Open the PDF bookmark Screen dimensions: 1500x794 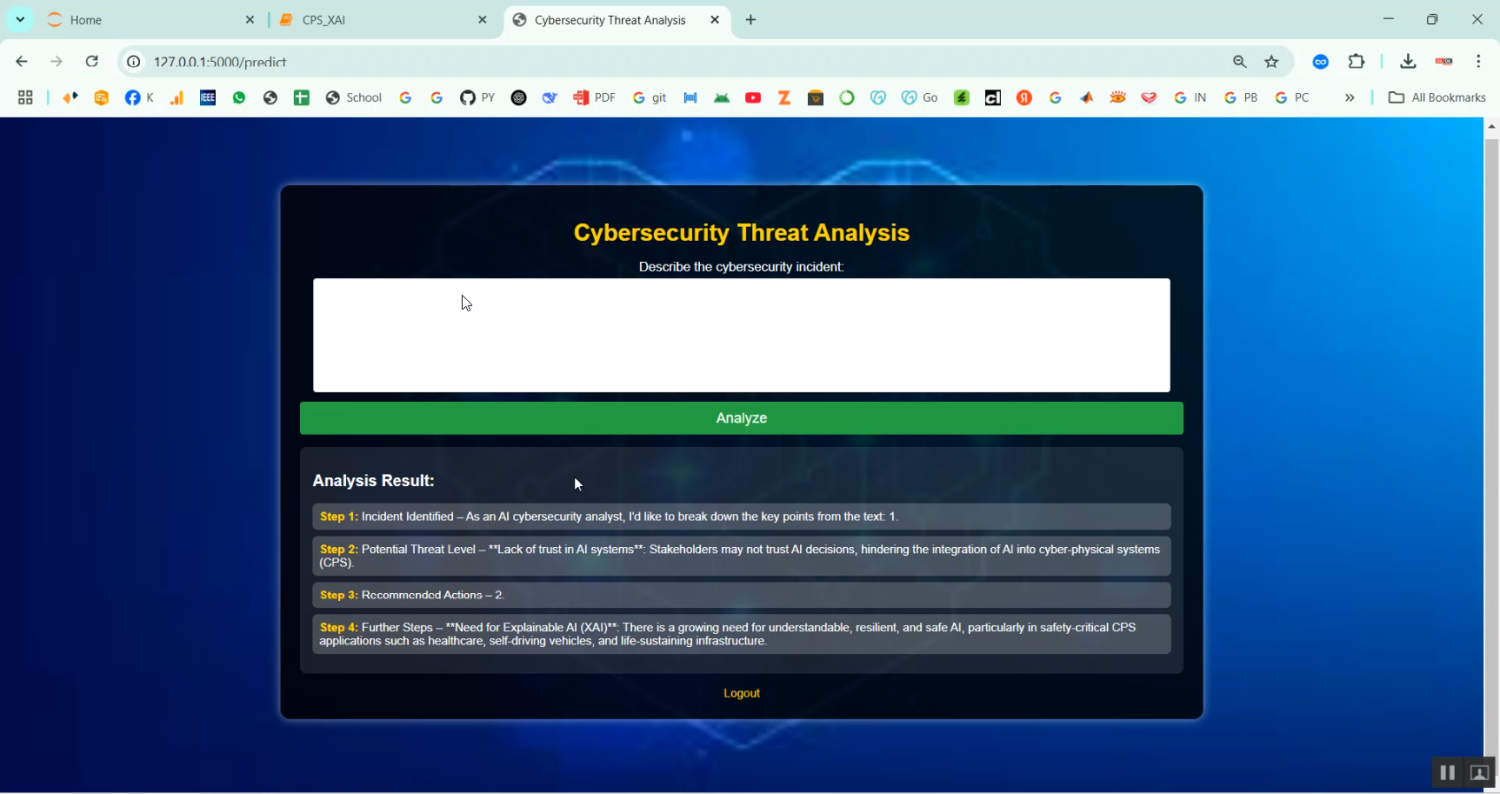594,98
